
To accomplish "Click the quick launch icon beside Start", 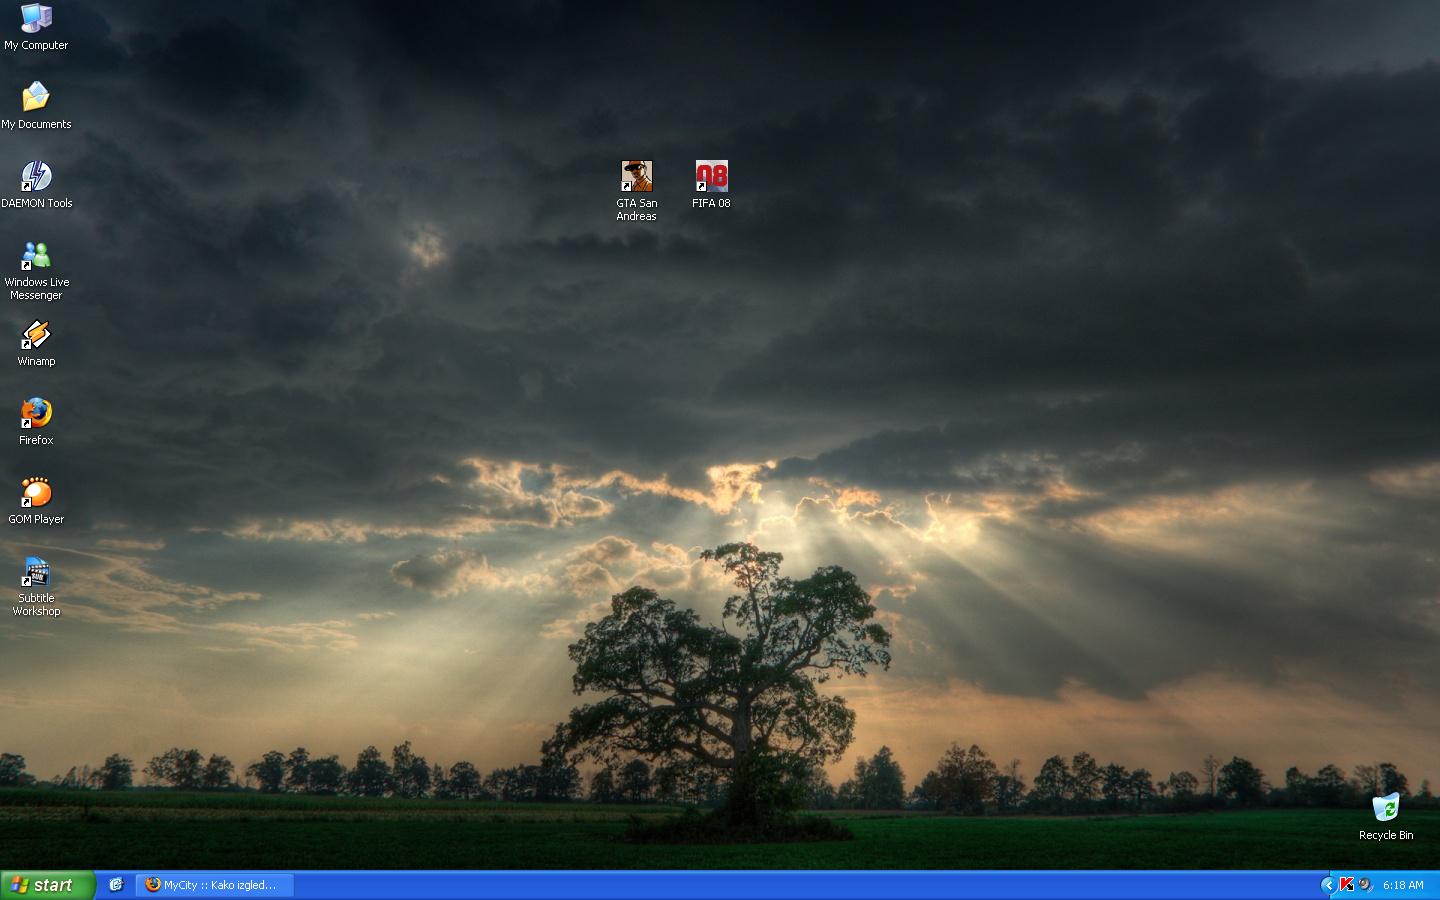I will click(x=116, y=885).
